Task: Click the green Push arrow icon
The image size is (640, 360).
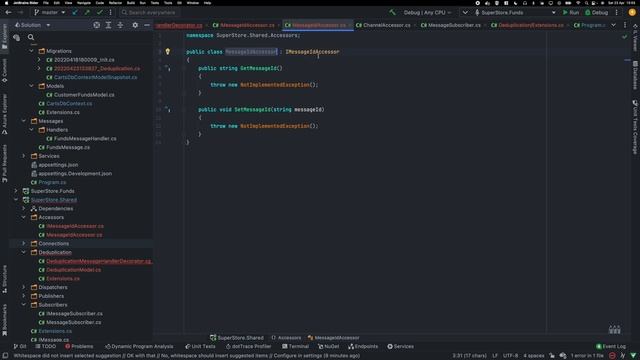Action: (x=87, y=12)
